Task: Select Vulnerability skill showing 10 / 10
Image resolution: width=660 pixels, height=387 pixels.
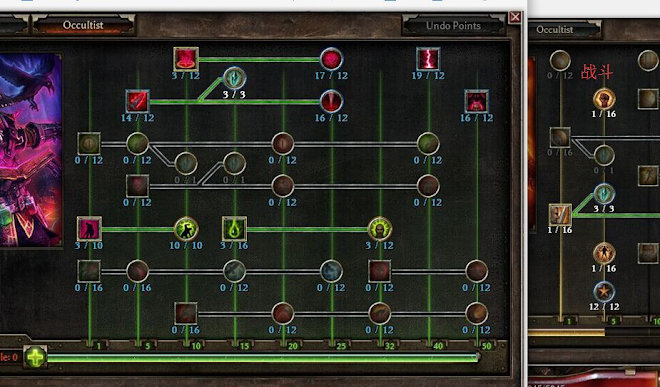Action: [186, 229]
